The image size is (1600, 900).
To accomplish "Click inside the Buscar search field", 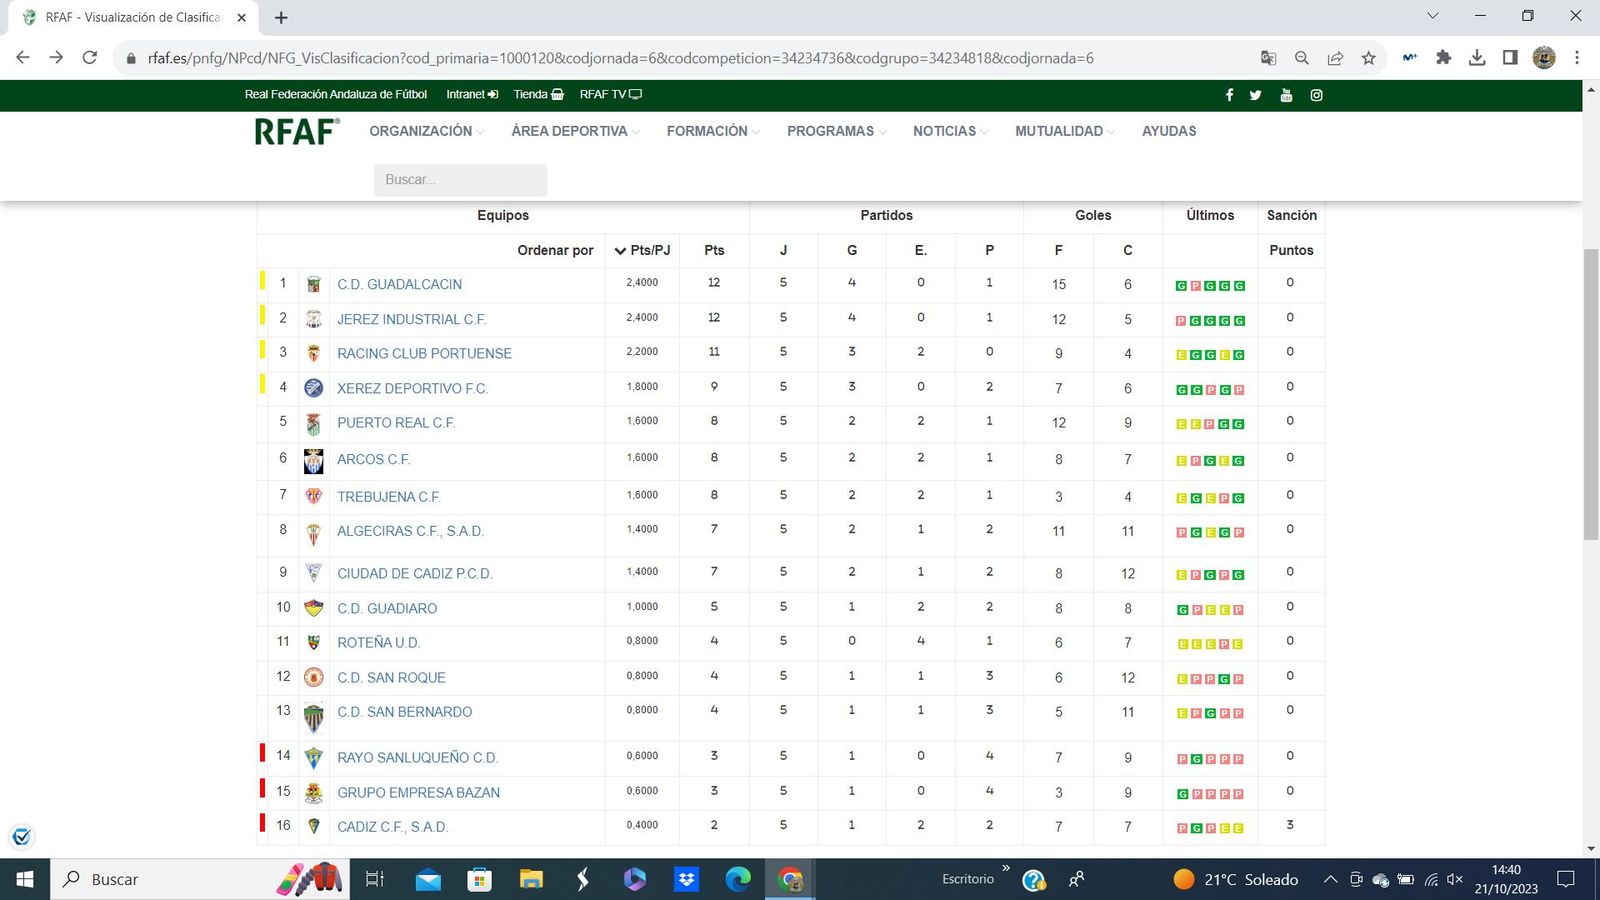I will coord(460,180).
